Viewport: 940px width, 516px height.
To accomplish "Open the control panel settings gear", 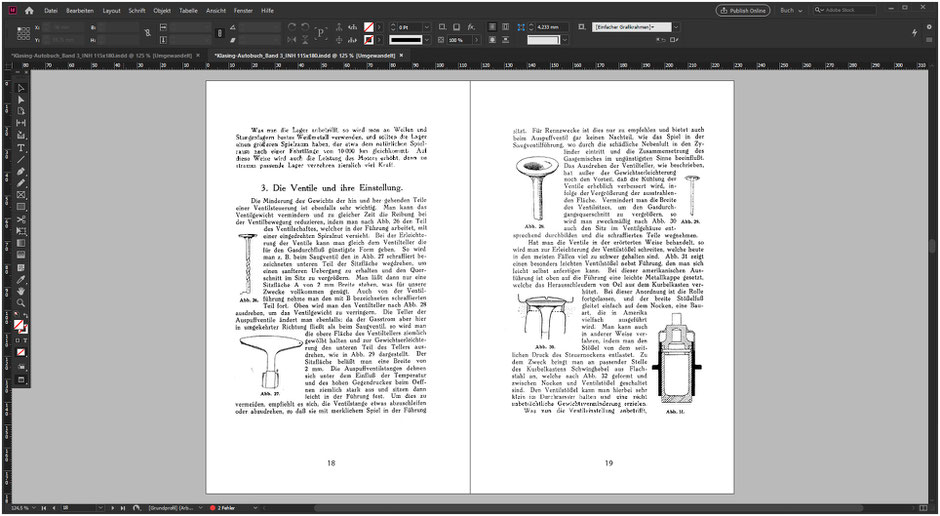I will tap(930, 27).
